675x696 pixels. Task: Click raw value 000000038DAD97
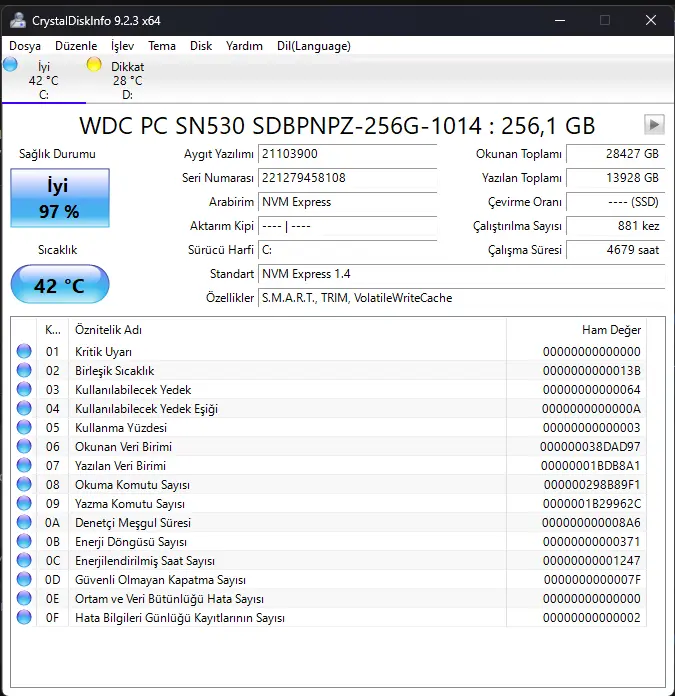pos(590,447)
